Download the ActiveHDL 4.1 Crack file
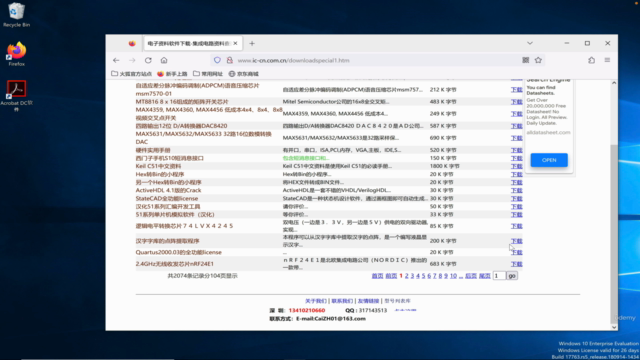This screenshot has width=640, height=360. (517, 191)
